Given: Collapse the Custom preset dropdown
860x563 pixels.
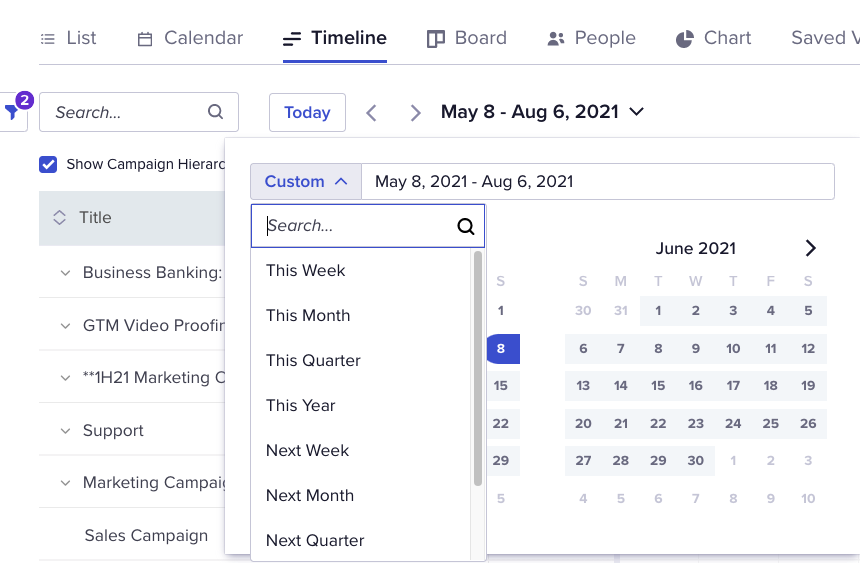Looking at the screenshot, I should tap(306, 182).
